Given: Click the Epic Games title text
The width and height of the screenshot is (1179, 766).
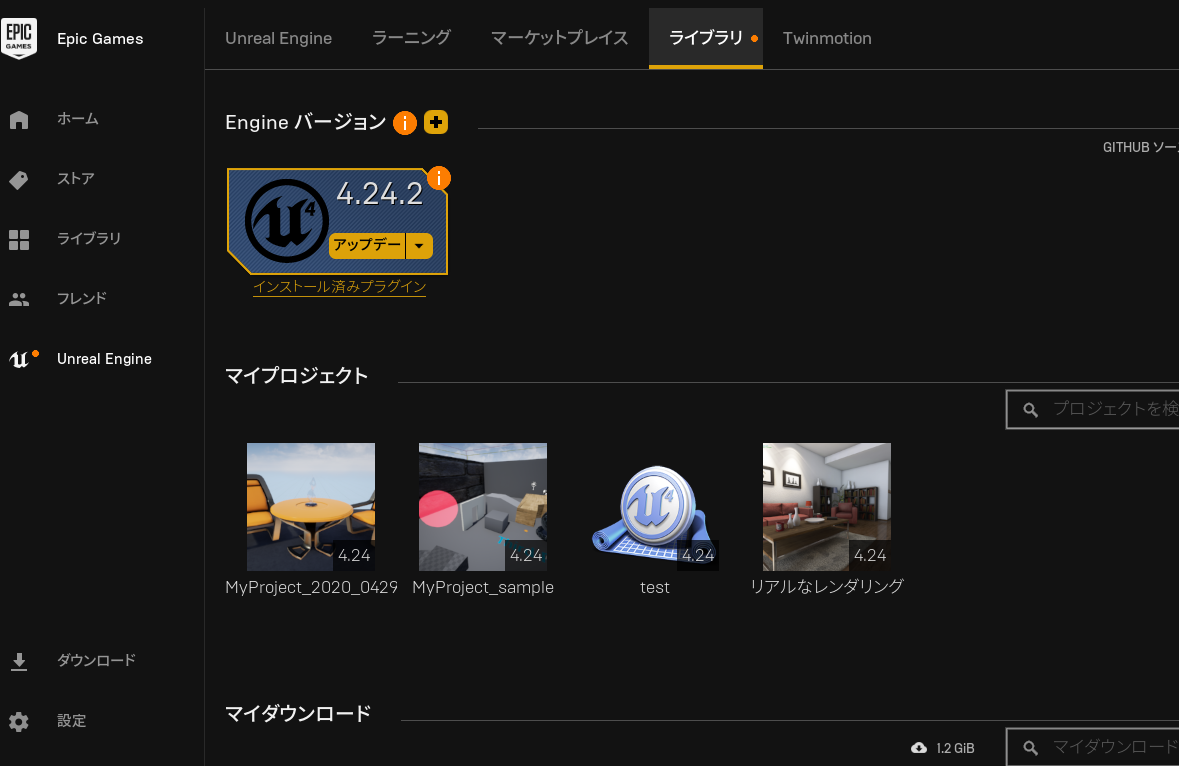Looking at the screenshot, I should click(x=100, y=39).
